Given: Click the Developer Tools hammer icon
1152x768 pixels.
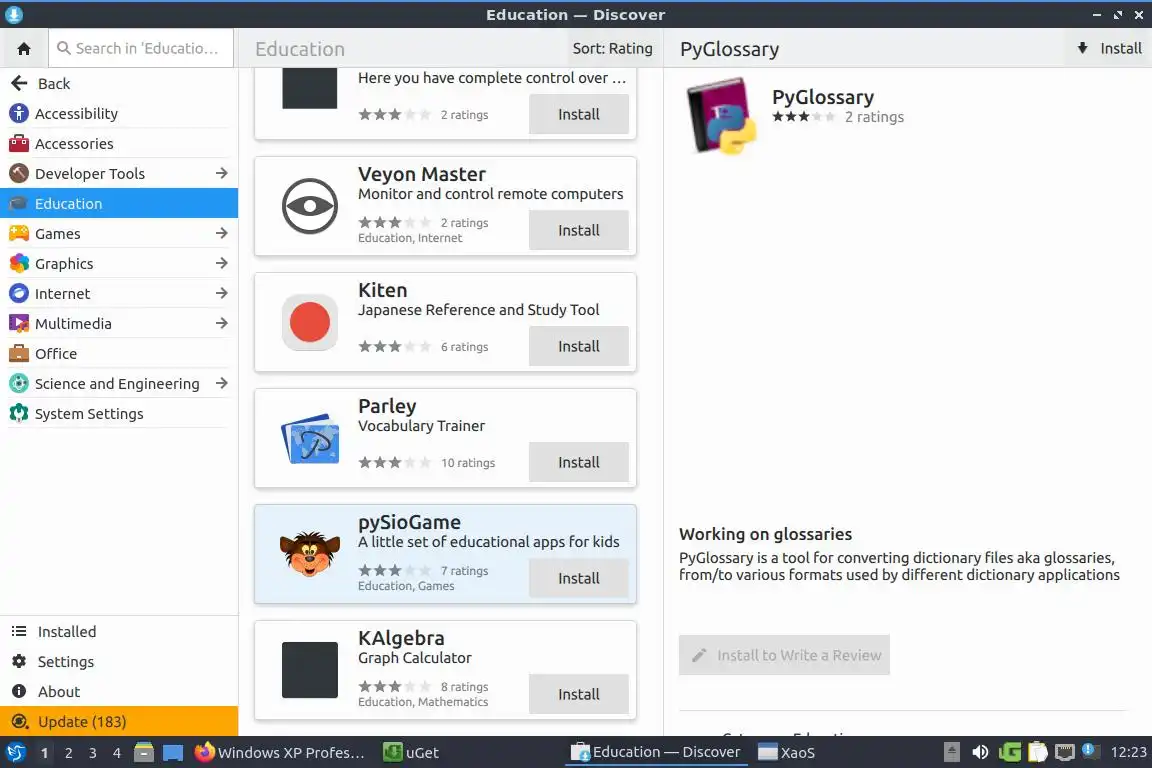Looking at the screenshot, I should pyautogui.click(x=18, y=173).
